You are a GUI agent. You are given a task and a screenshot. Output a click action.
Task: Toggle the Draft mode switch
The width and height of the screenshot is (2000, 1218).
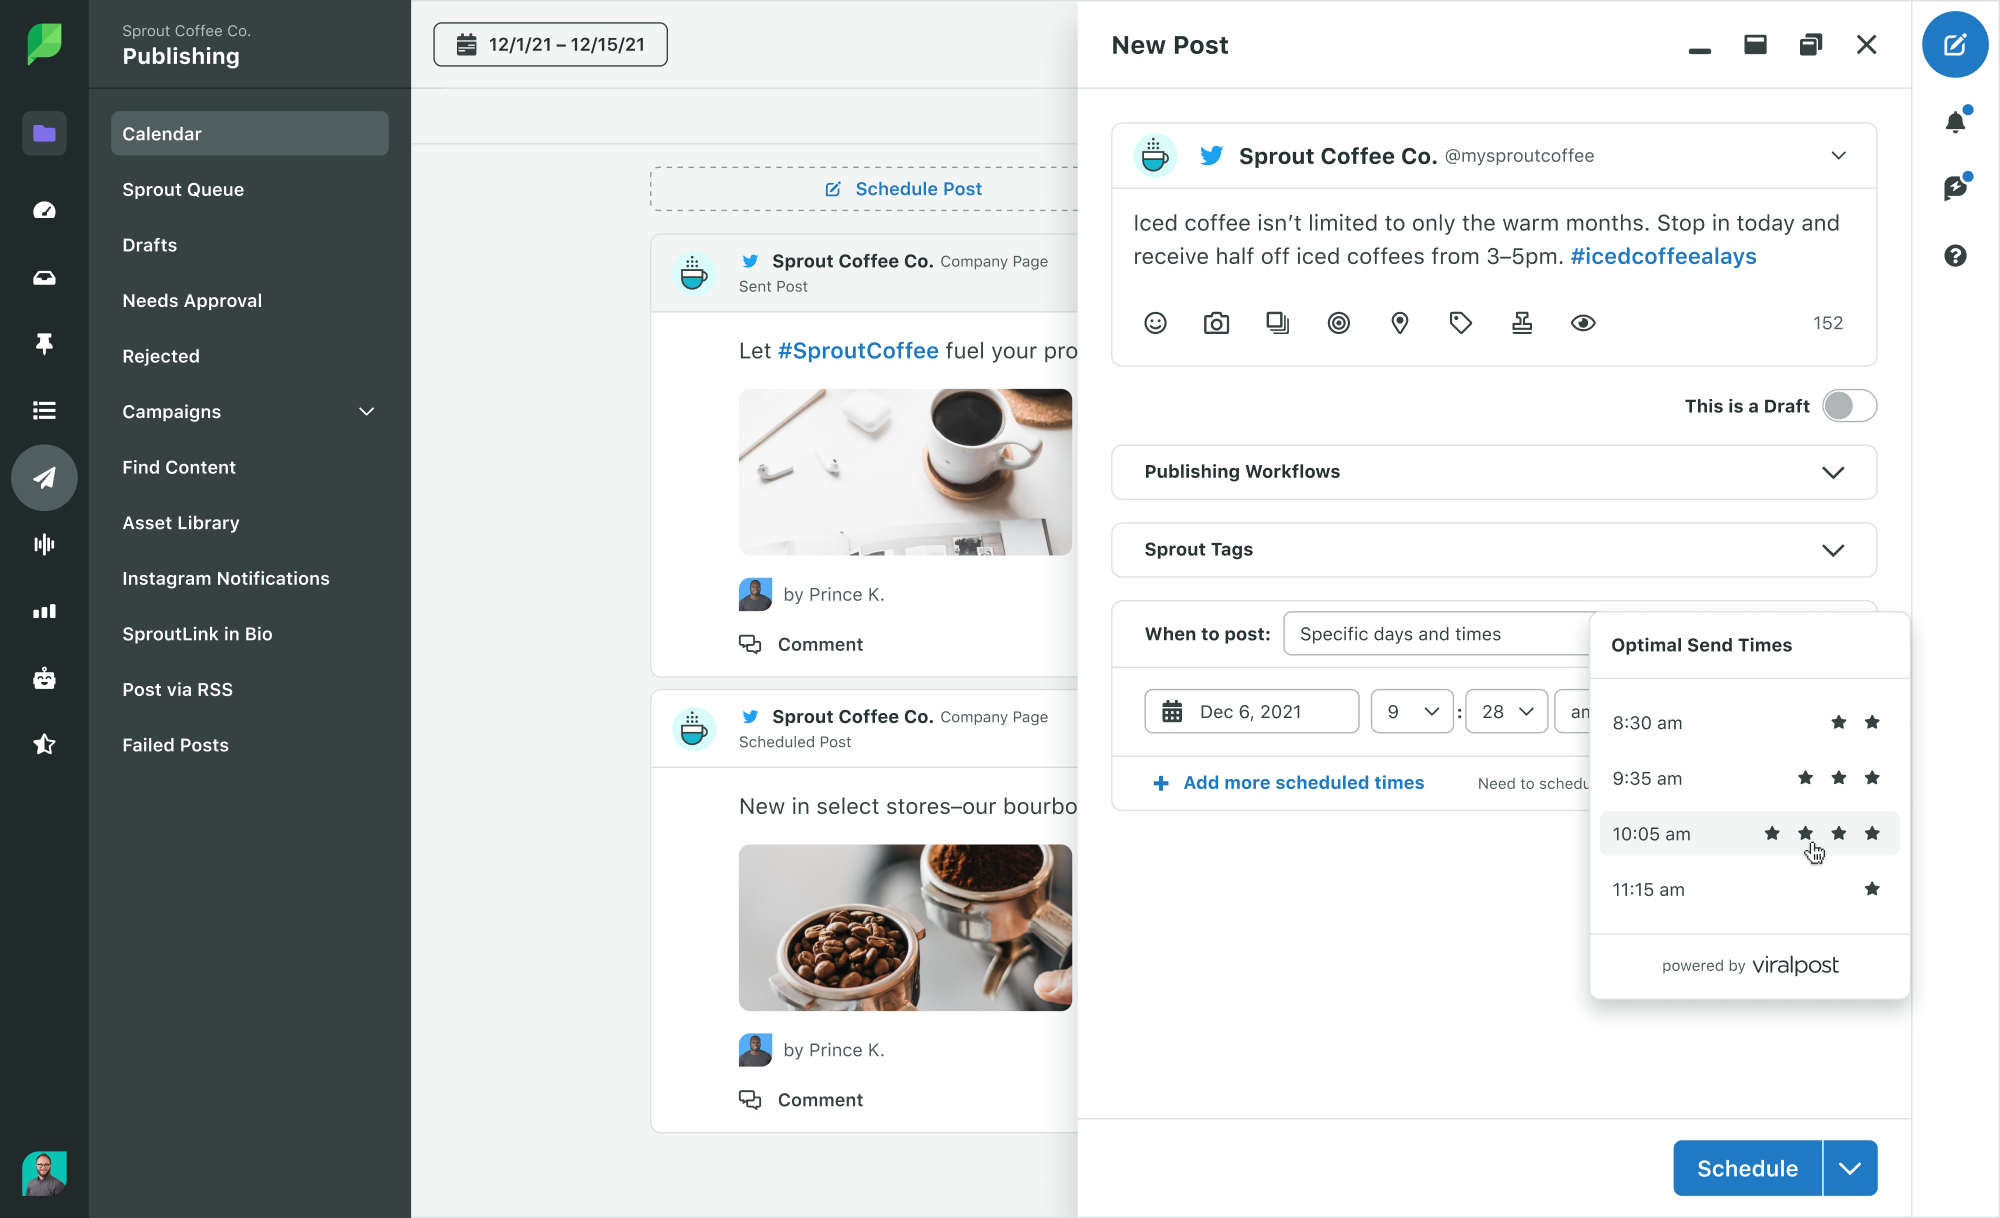point(1849,406)
